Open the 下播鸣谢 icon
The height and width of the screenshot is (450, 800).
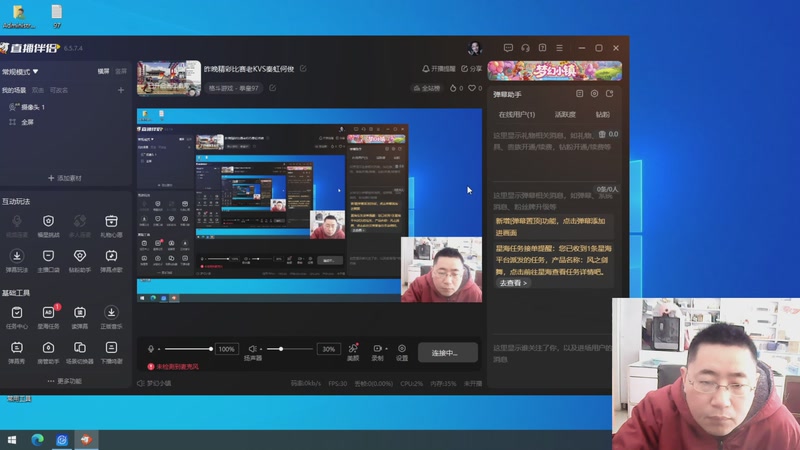pyautogui.click(x=111, y=347)
